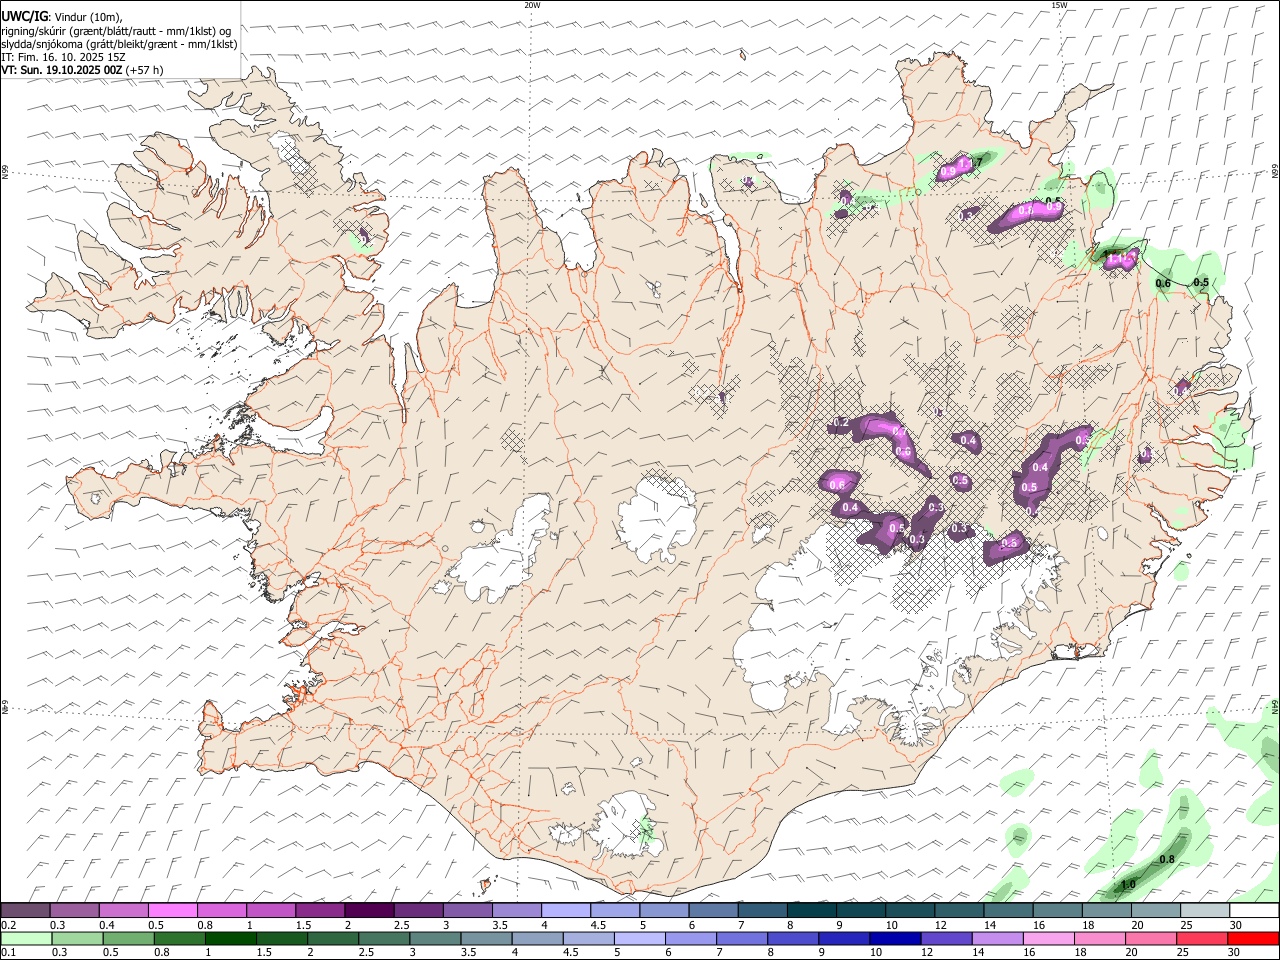Click the 15W longitude label
The image size is (1280, 960).
coord(1059,5)
